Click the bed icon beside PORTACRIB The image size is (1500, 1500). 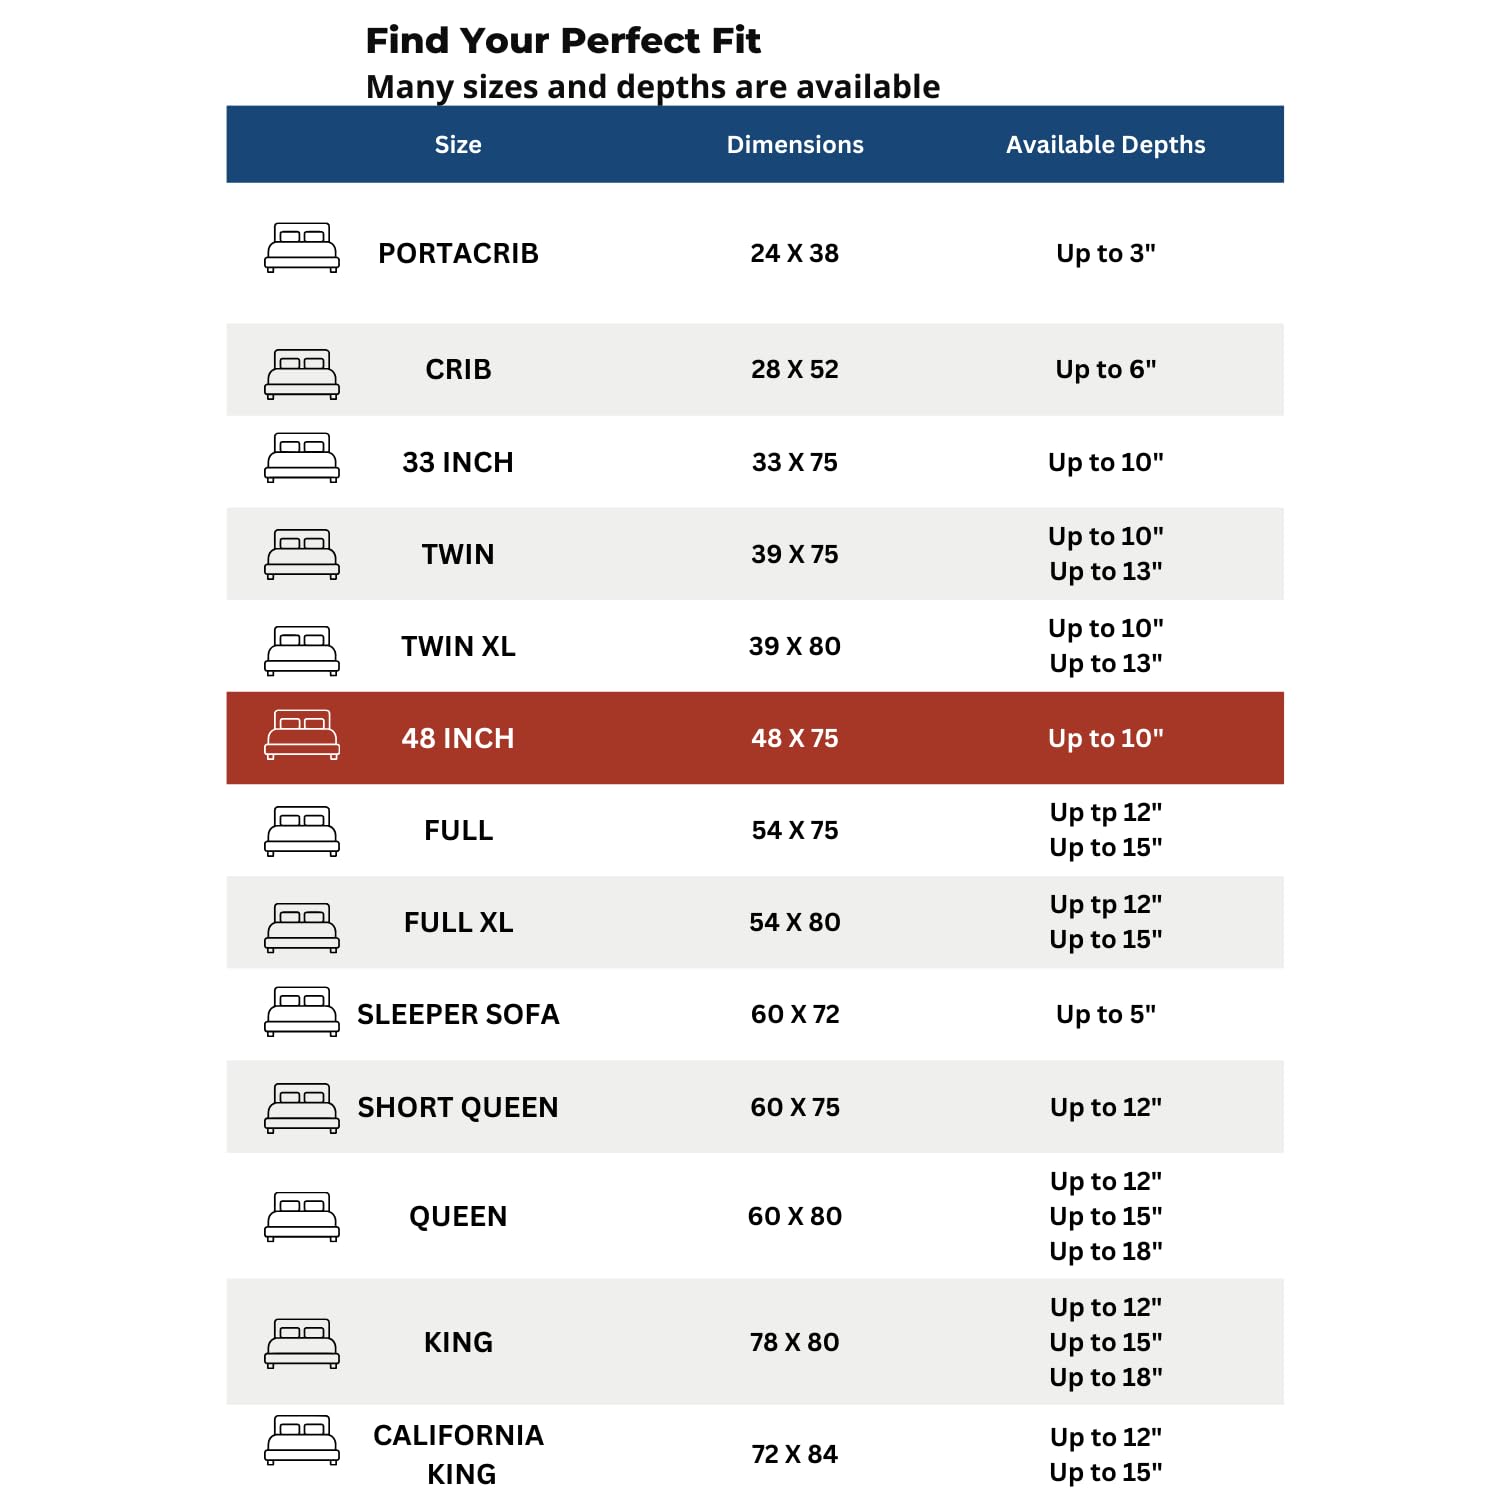(302, 247)
